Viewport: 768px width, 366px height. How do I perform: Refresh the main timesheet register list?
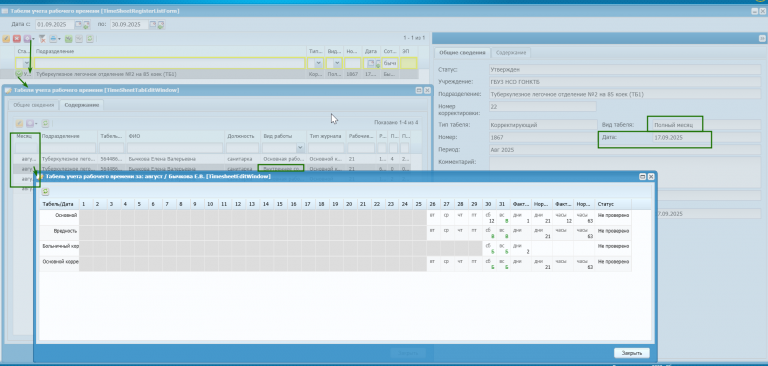click(90, 39)
